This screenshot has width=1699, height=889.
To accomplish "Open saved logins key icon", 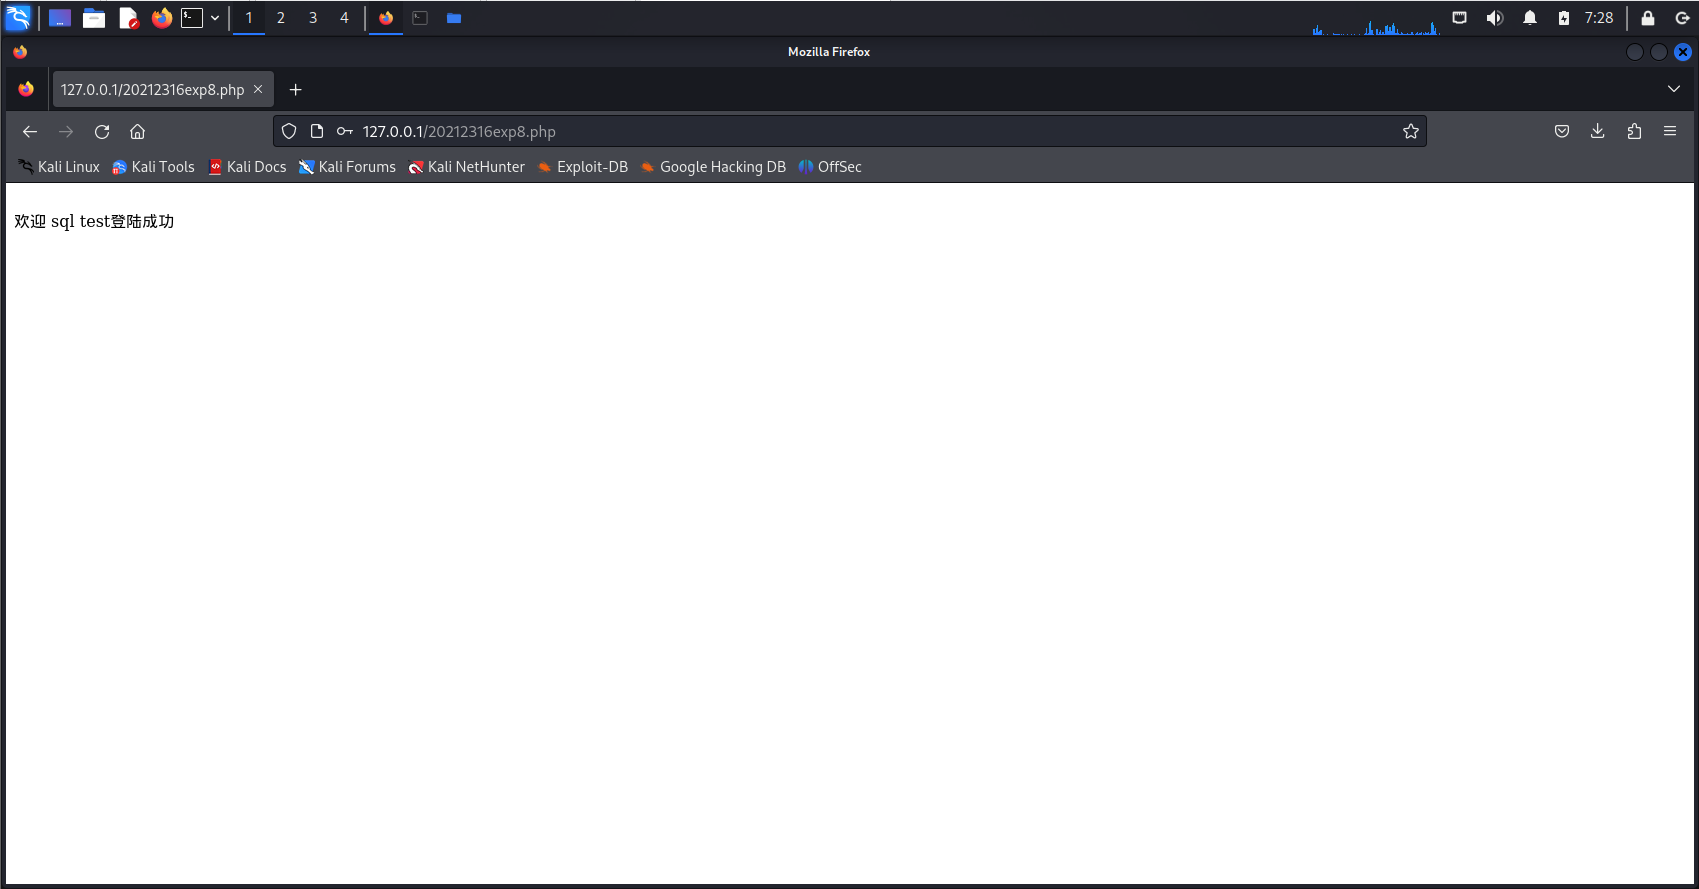I will pos(345,131).
